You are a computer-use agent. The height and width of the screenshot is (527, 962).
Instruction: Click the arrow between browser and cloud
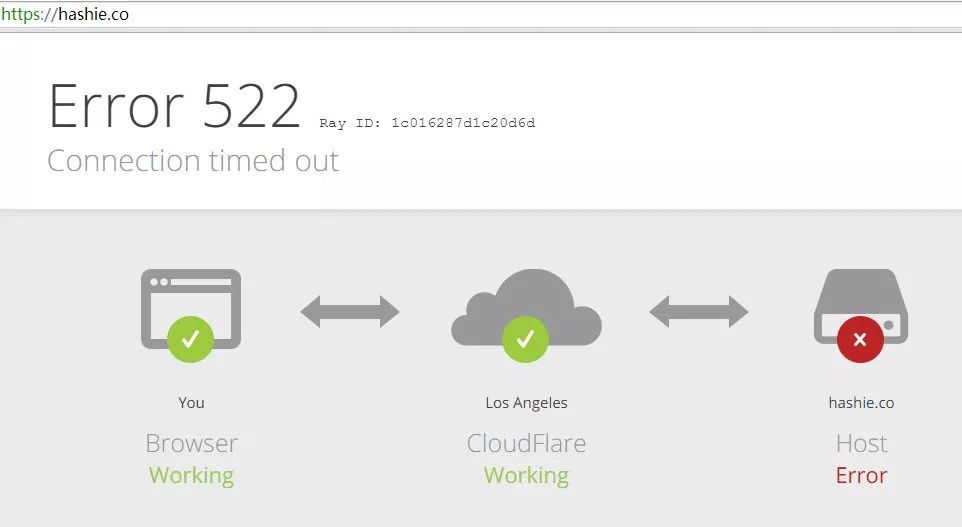point(350,312)
